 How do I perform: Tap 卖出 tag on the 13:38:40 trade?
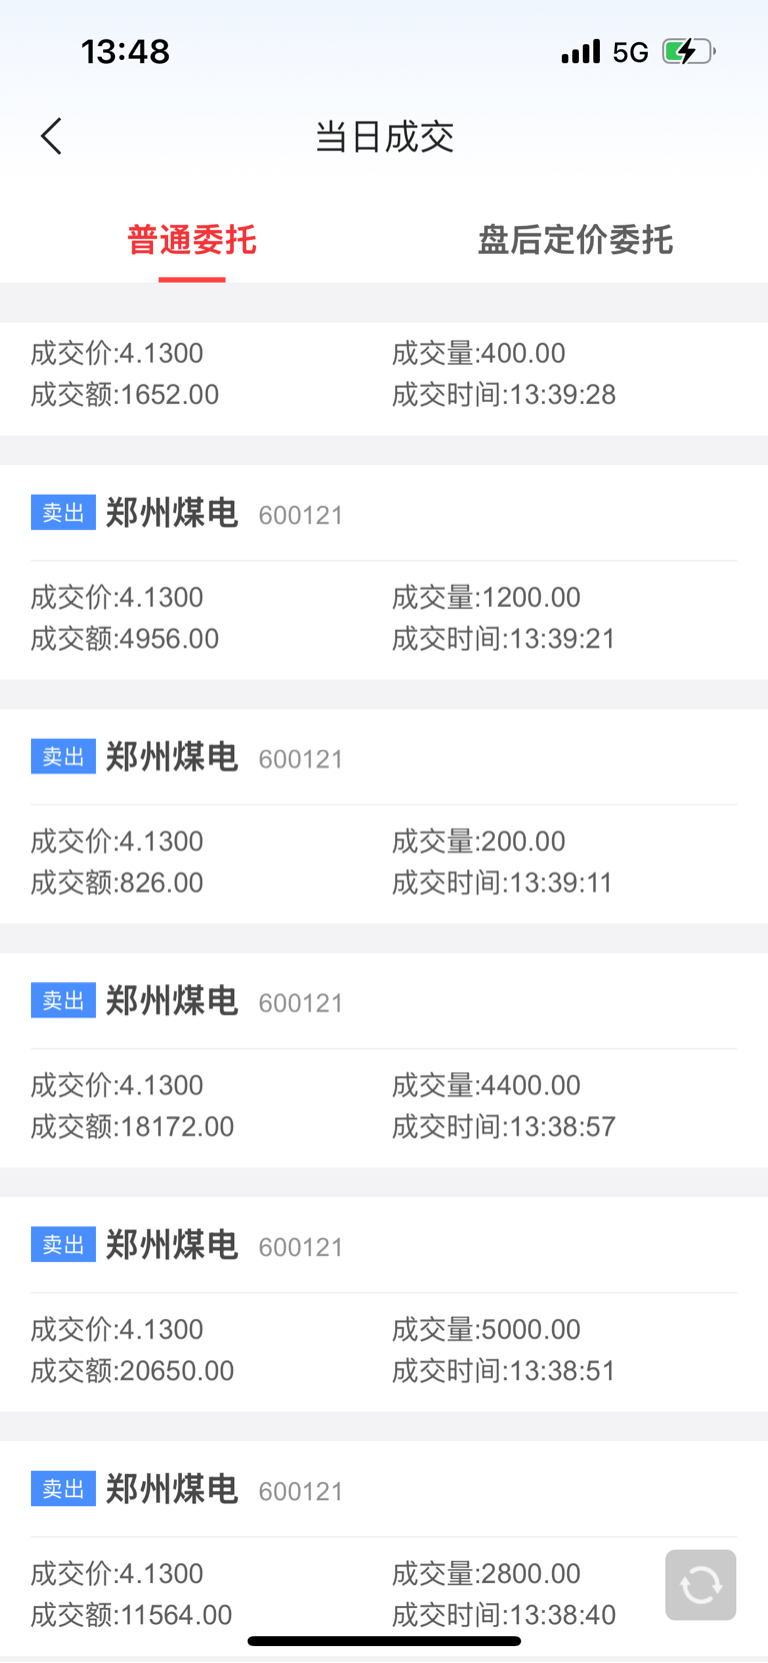[63, 1489]
